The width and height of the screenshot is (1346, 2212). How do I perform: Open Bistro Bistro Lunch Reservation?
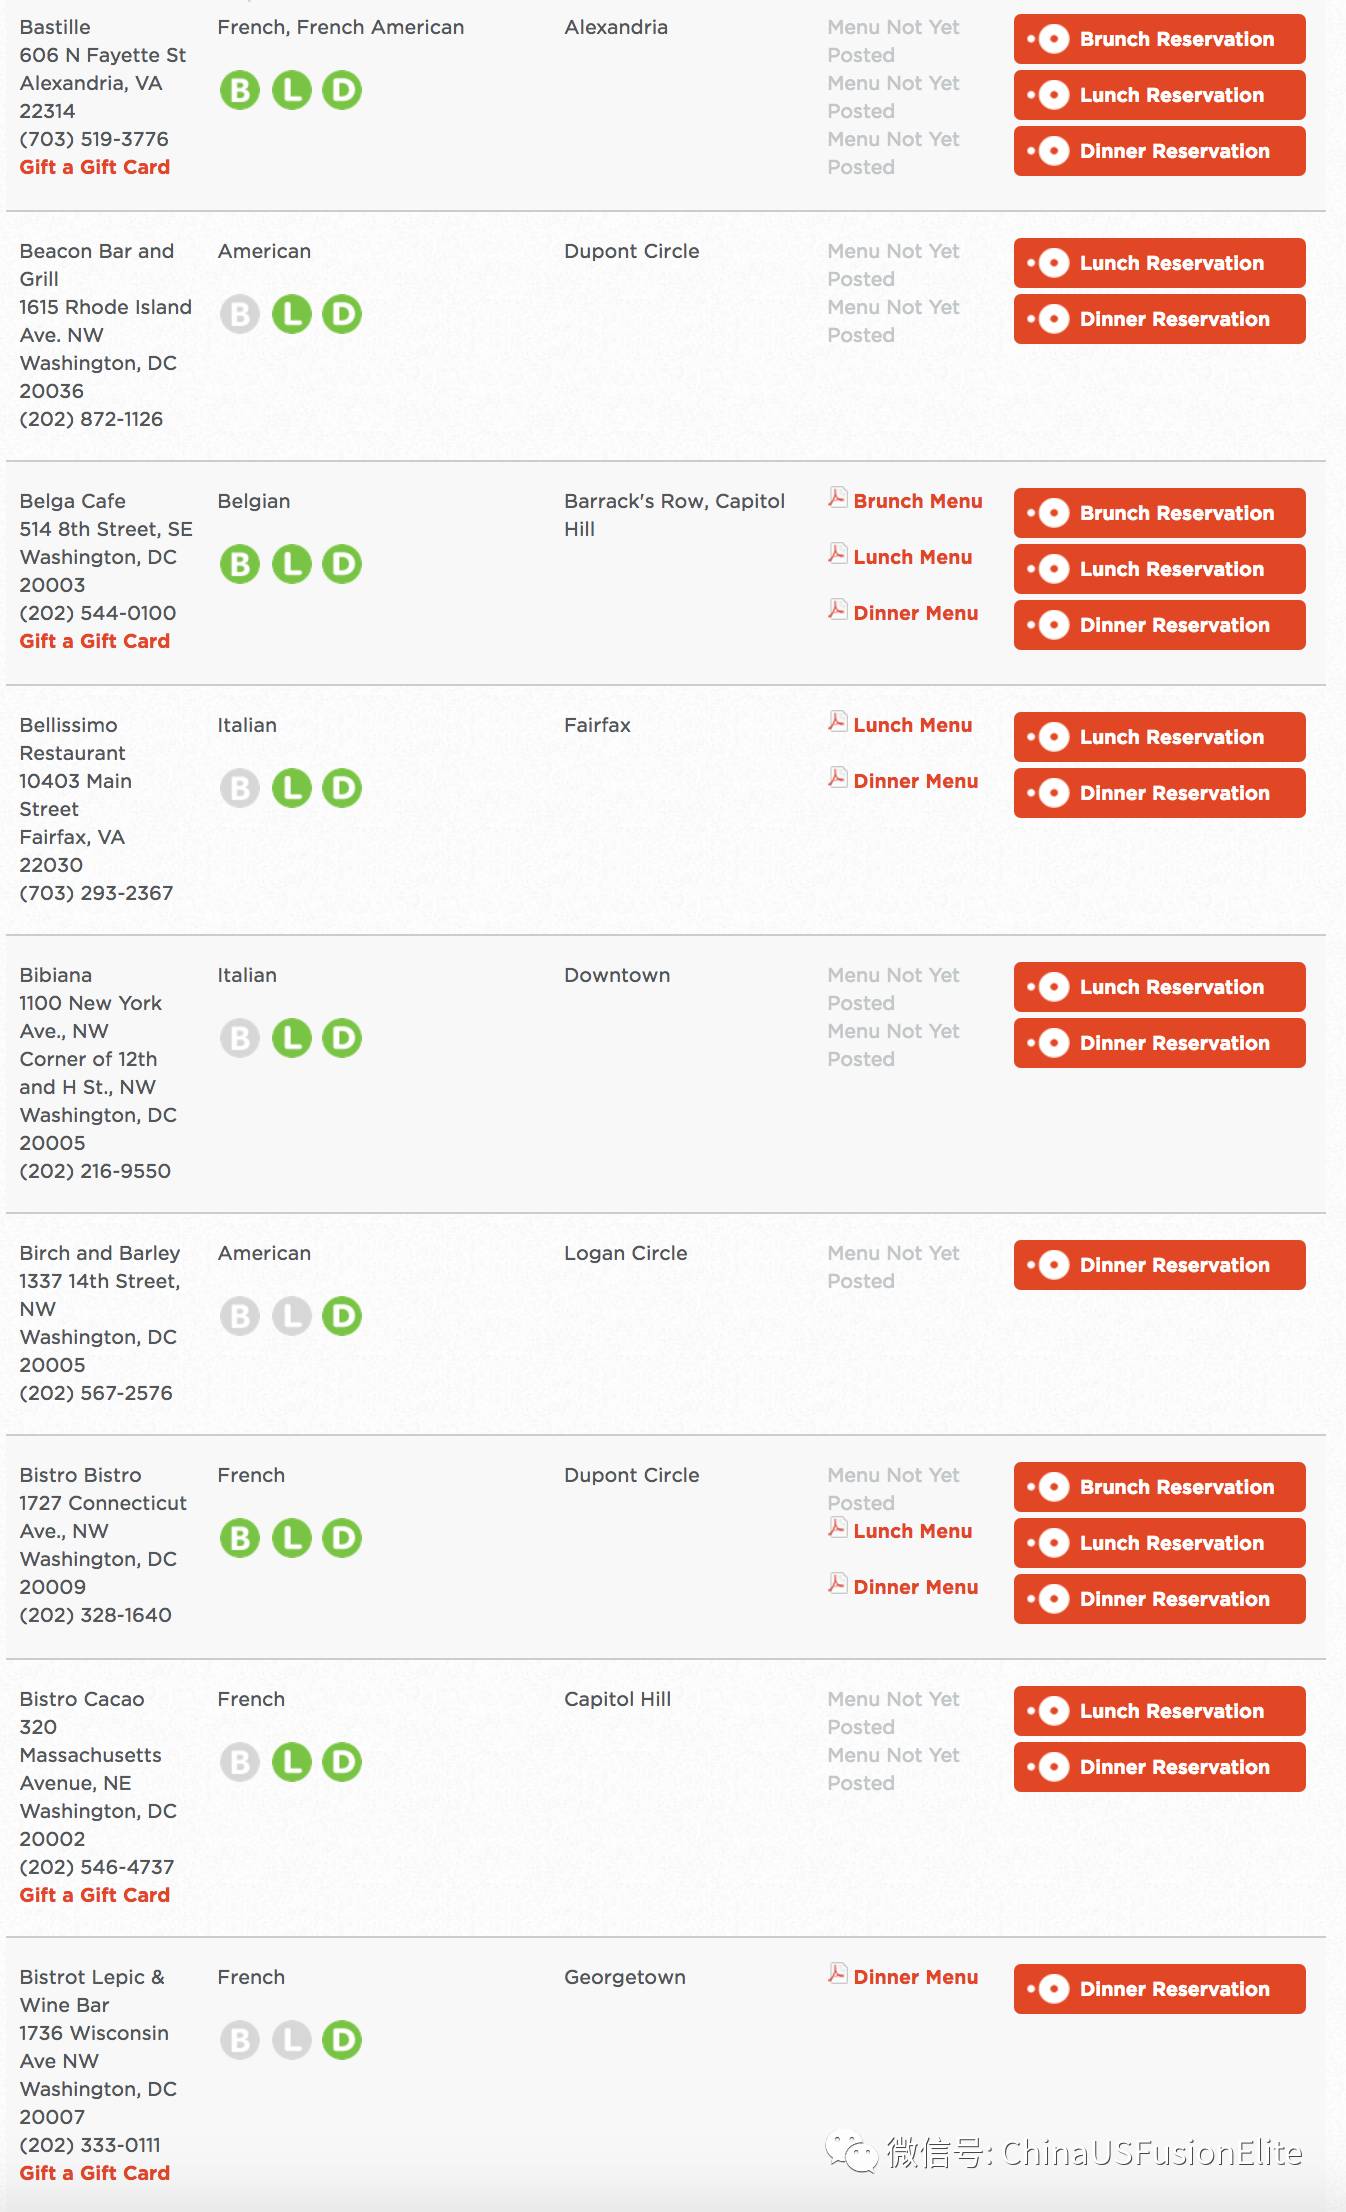click(x=1160, y=1543)
